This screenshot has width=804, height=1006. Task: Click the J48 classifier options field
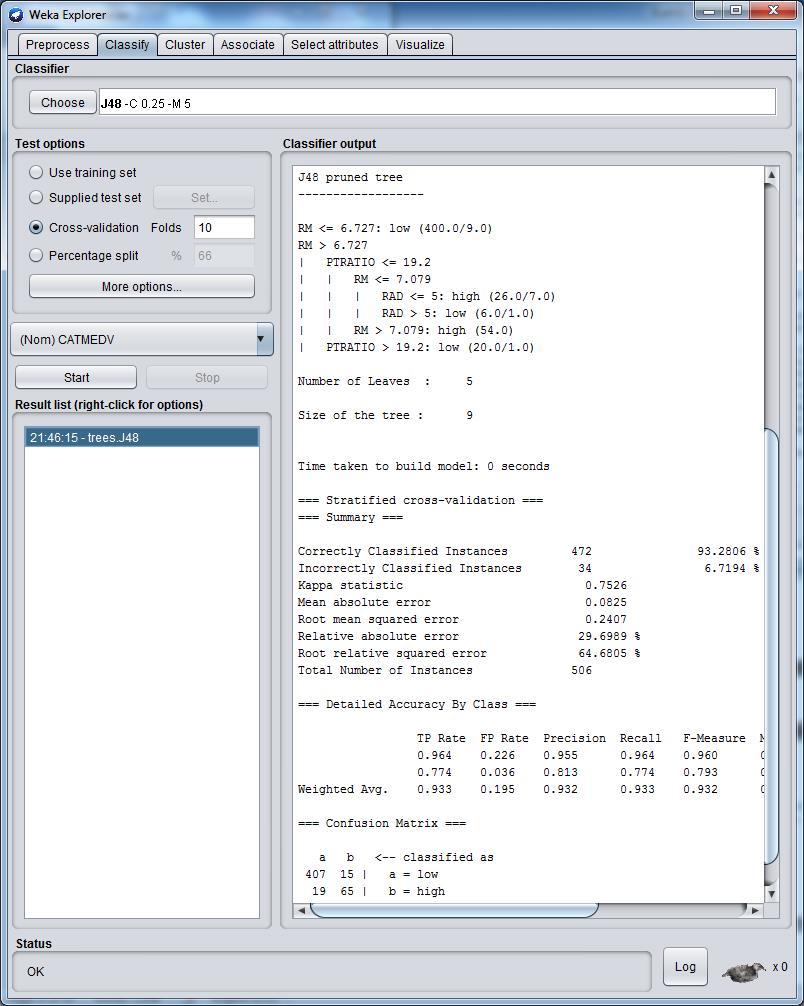point(437,103)
